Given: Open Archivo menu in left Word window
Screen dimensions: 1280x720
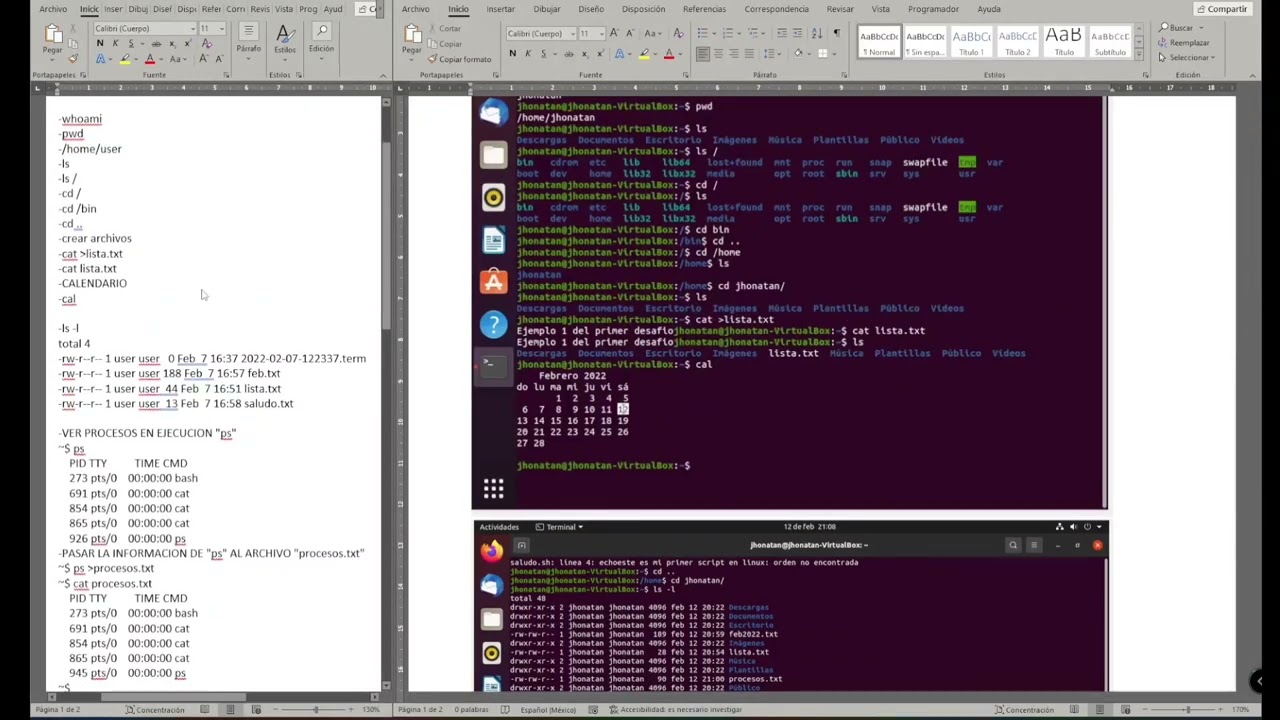Looking at the screenshot, I should tap(53, 9).
